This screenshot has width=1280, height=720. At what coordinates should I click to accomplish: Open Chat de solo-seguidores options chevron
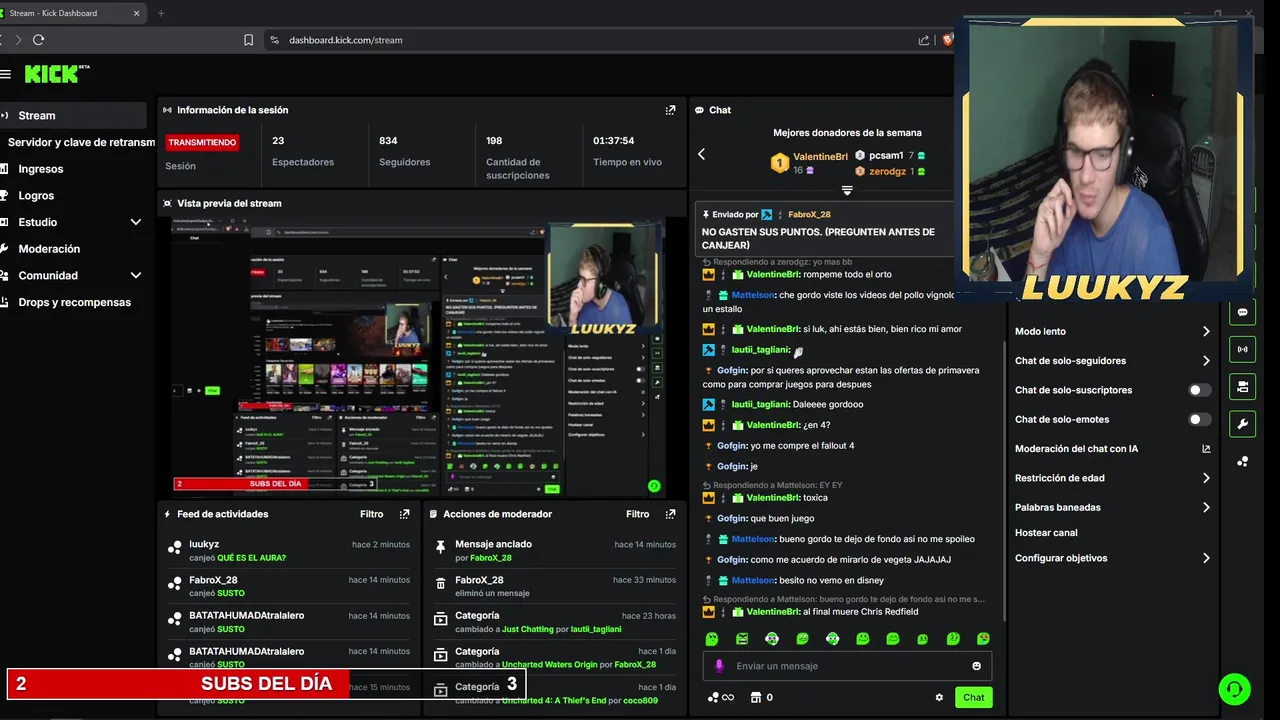click(x=1206, y=361)
